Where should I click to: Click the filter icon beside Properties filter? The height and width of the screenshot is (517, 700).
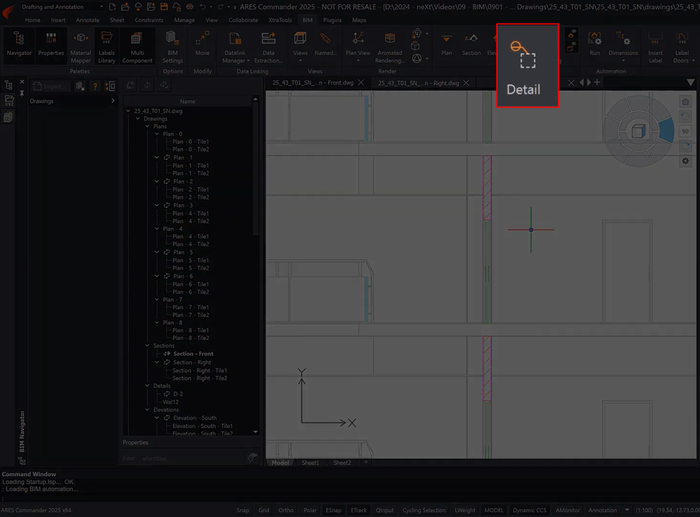(x=252, y=458)
